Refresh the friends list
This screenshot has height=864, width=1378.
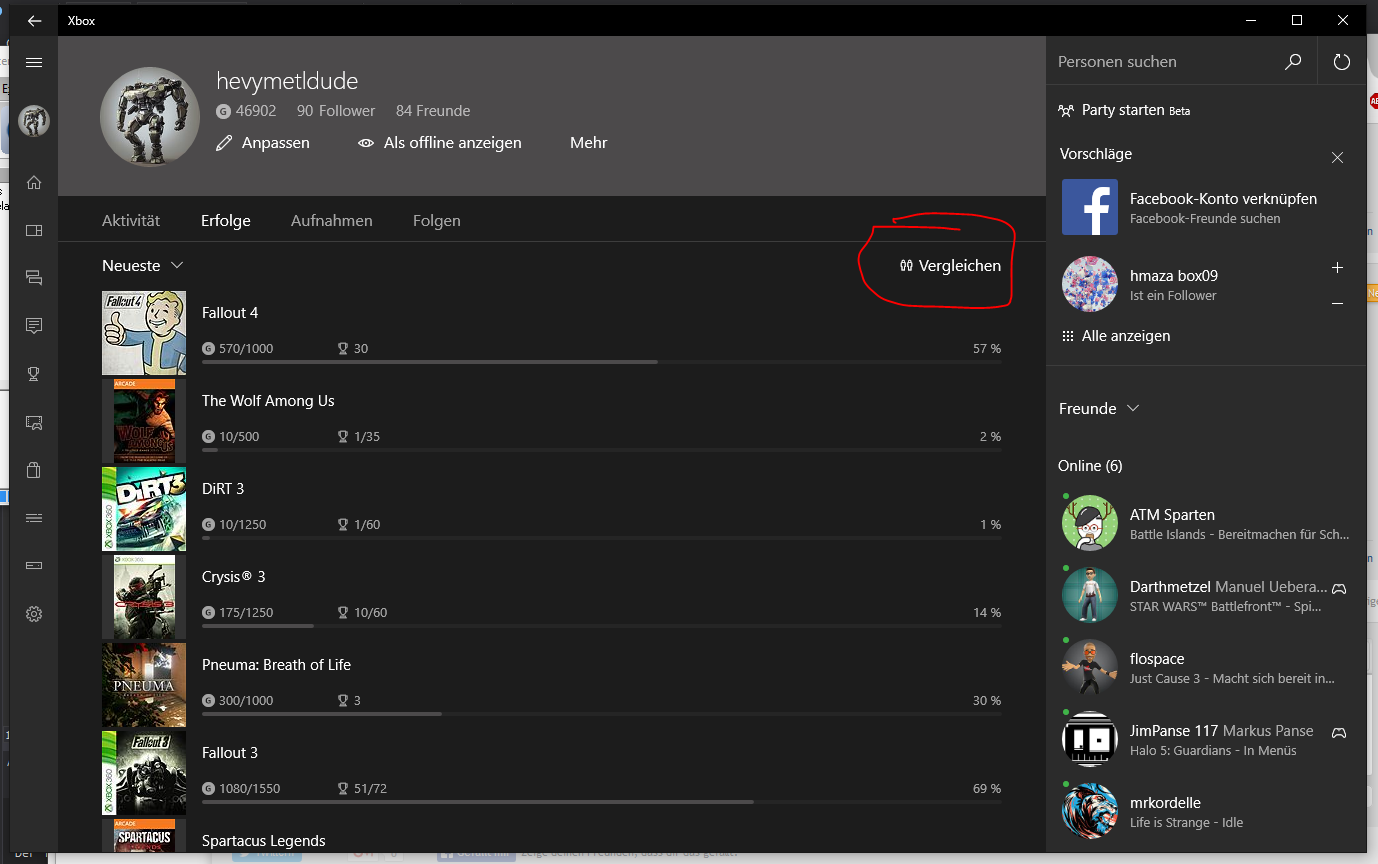click(x=1342, y=62)
